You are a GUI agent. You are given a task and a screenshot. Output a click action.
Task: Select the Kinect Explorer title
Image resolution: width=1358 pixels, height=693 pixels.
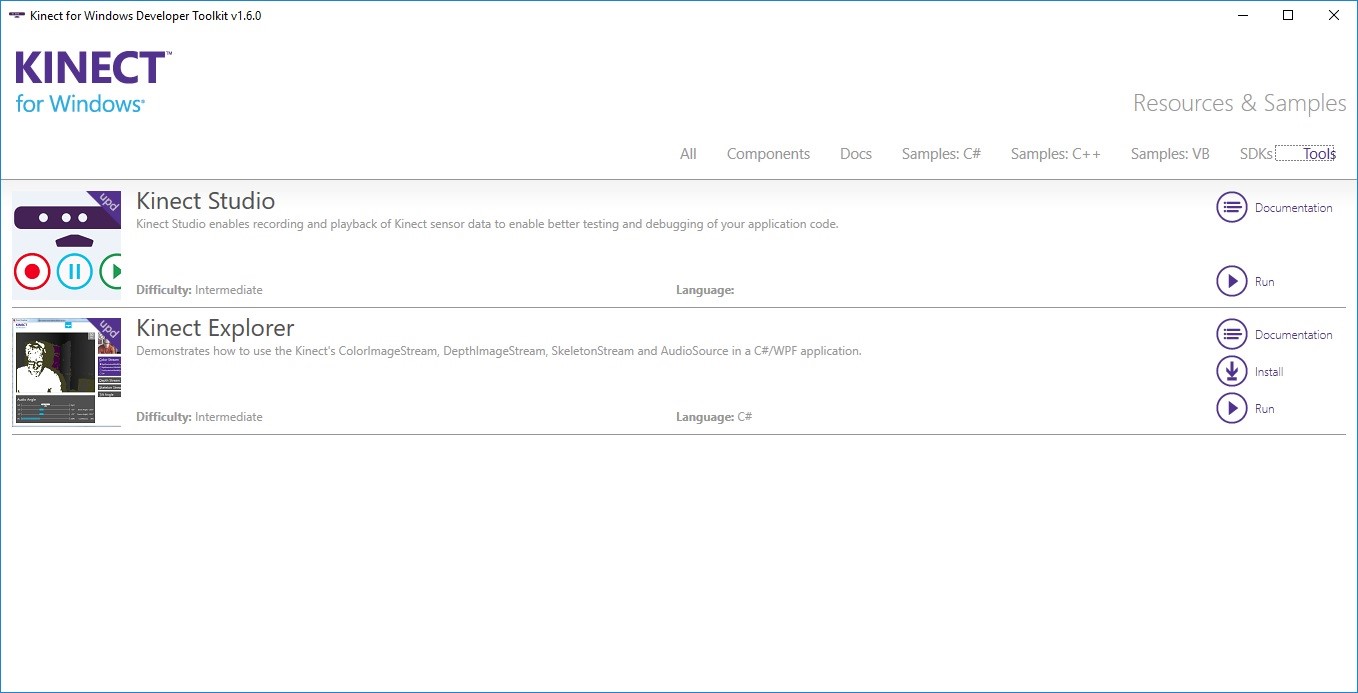point(215,328)
